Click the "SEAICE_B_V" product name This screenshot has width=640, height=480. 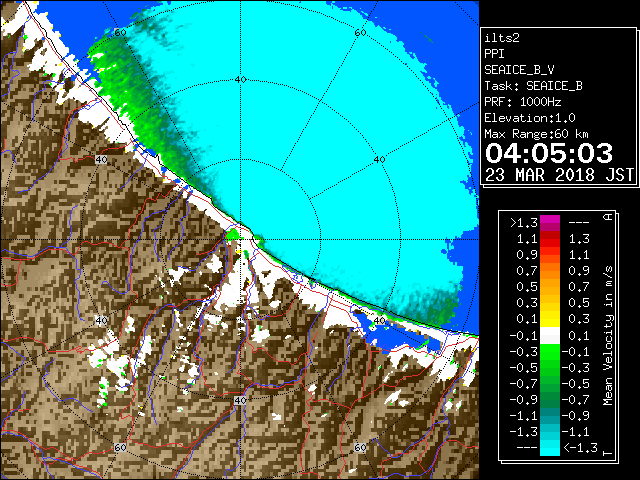click(519, 70)
